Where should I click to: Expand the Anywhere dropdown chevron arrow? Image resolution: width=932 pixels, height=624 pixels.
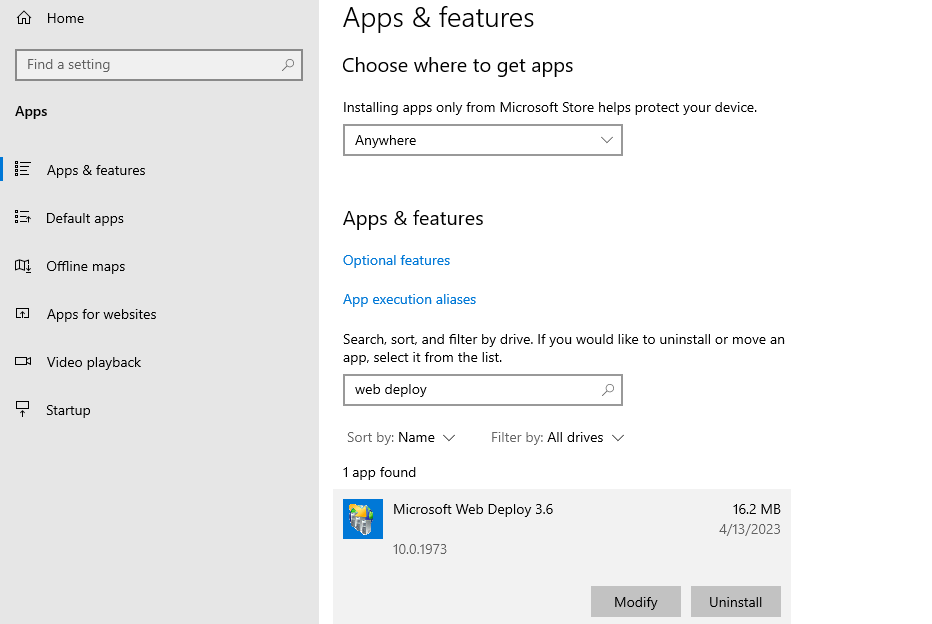point(606,140)
